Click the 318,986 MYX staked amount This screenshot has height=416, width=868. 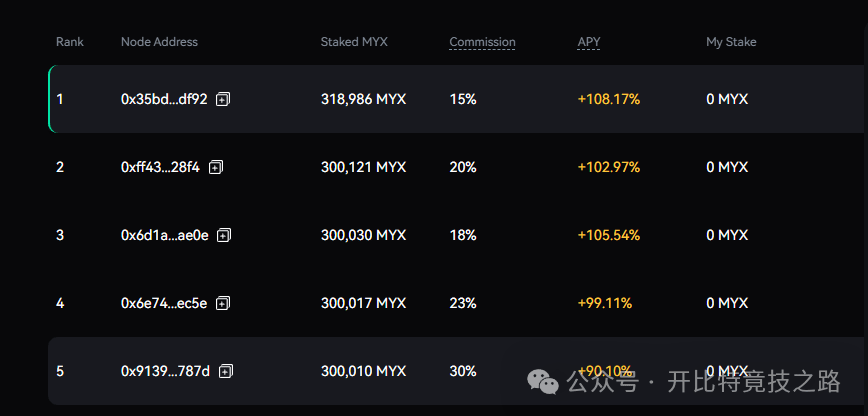click(x=363, y=99)
